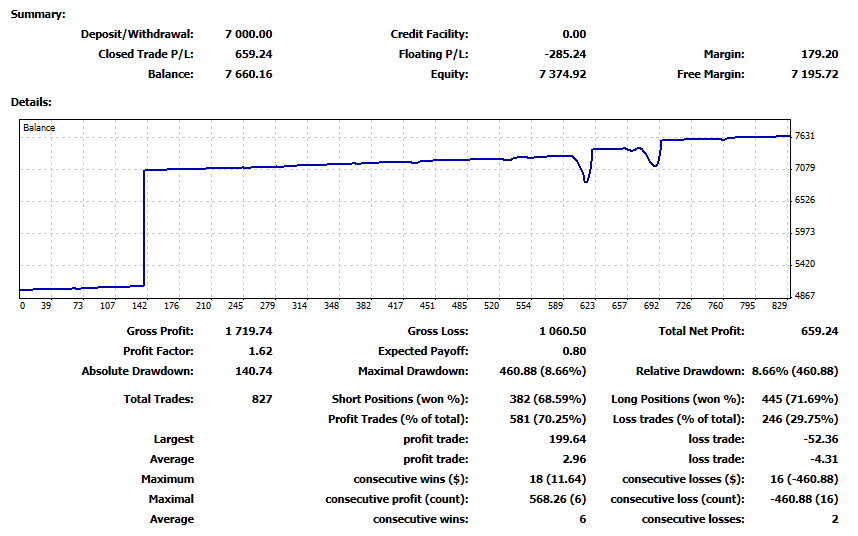Click the Closed Trade P/L label
The height and width of the screenshot is (536, 858).
click(146, 55)
